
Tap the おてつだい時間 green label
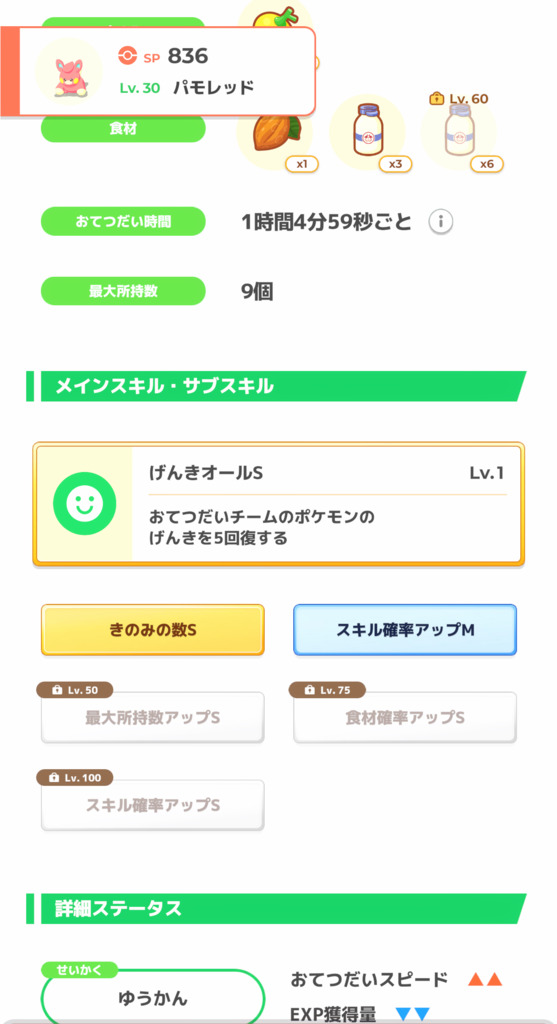point(123,221)
